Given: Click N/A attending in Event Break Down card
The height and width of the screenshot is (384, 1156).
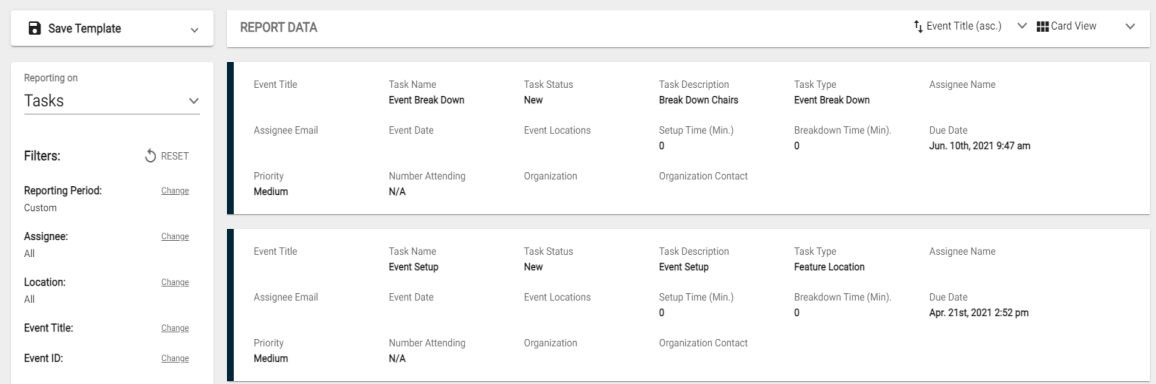Looking at the screenshot, I should coord(397,192).
